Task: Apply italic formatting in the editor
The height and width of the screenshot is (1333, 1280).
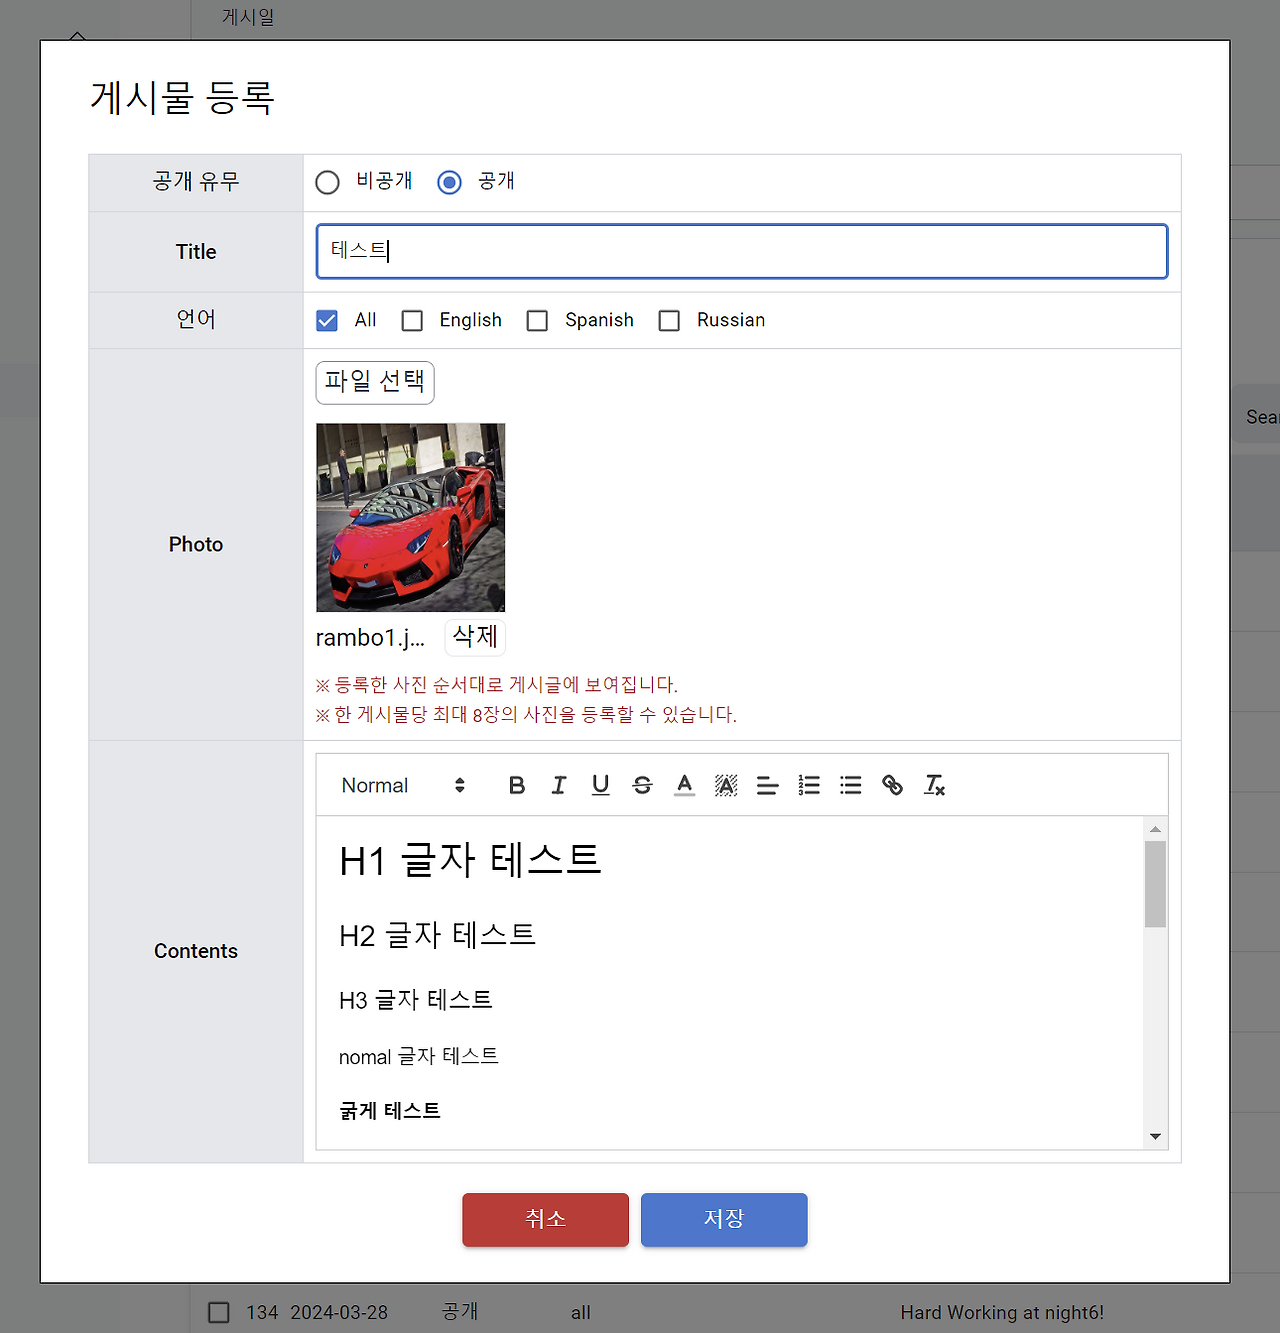Action: (558, 785)
